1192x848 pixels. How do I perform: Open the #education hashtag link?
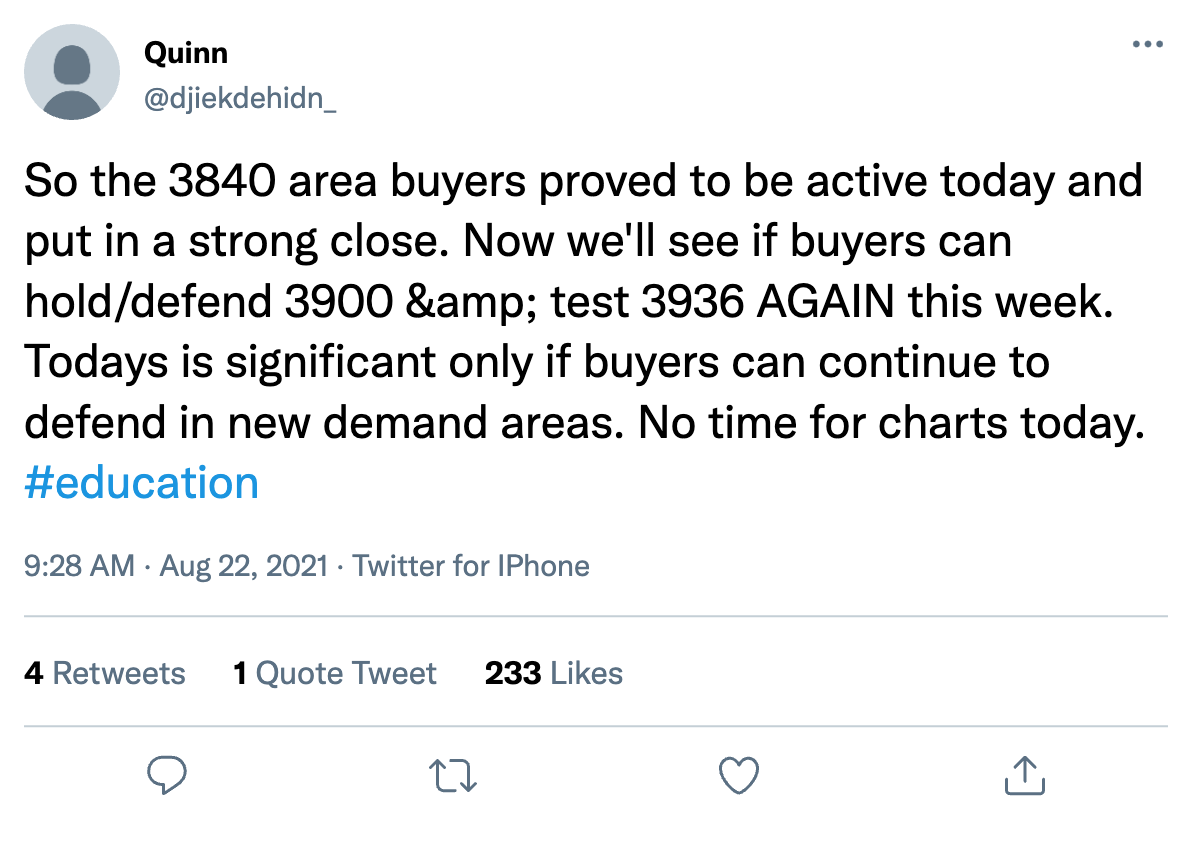142,483
